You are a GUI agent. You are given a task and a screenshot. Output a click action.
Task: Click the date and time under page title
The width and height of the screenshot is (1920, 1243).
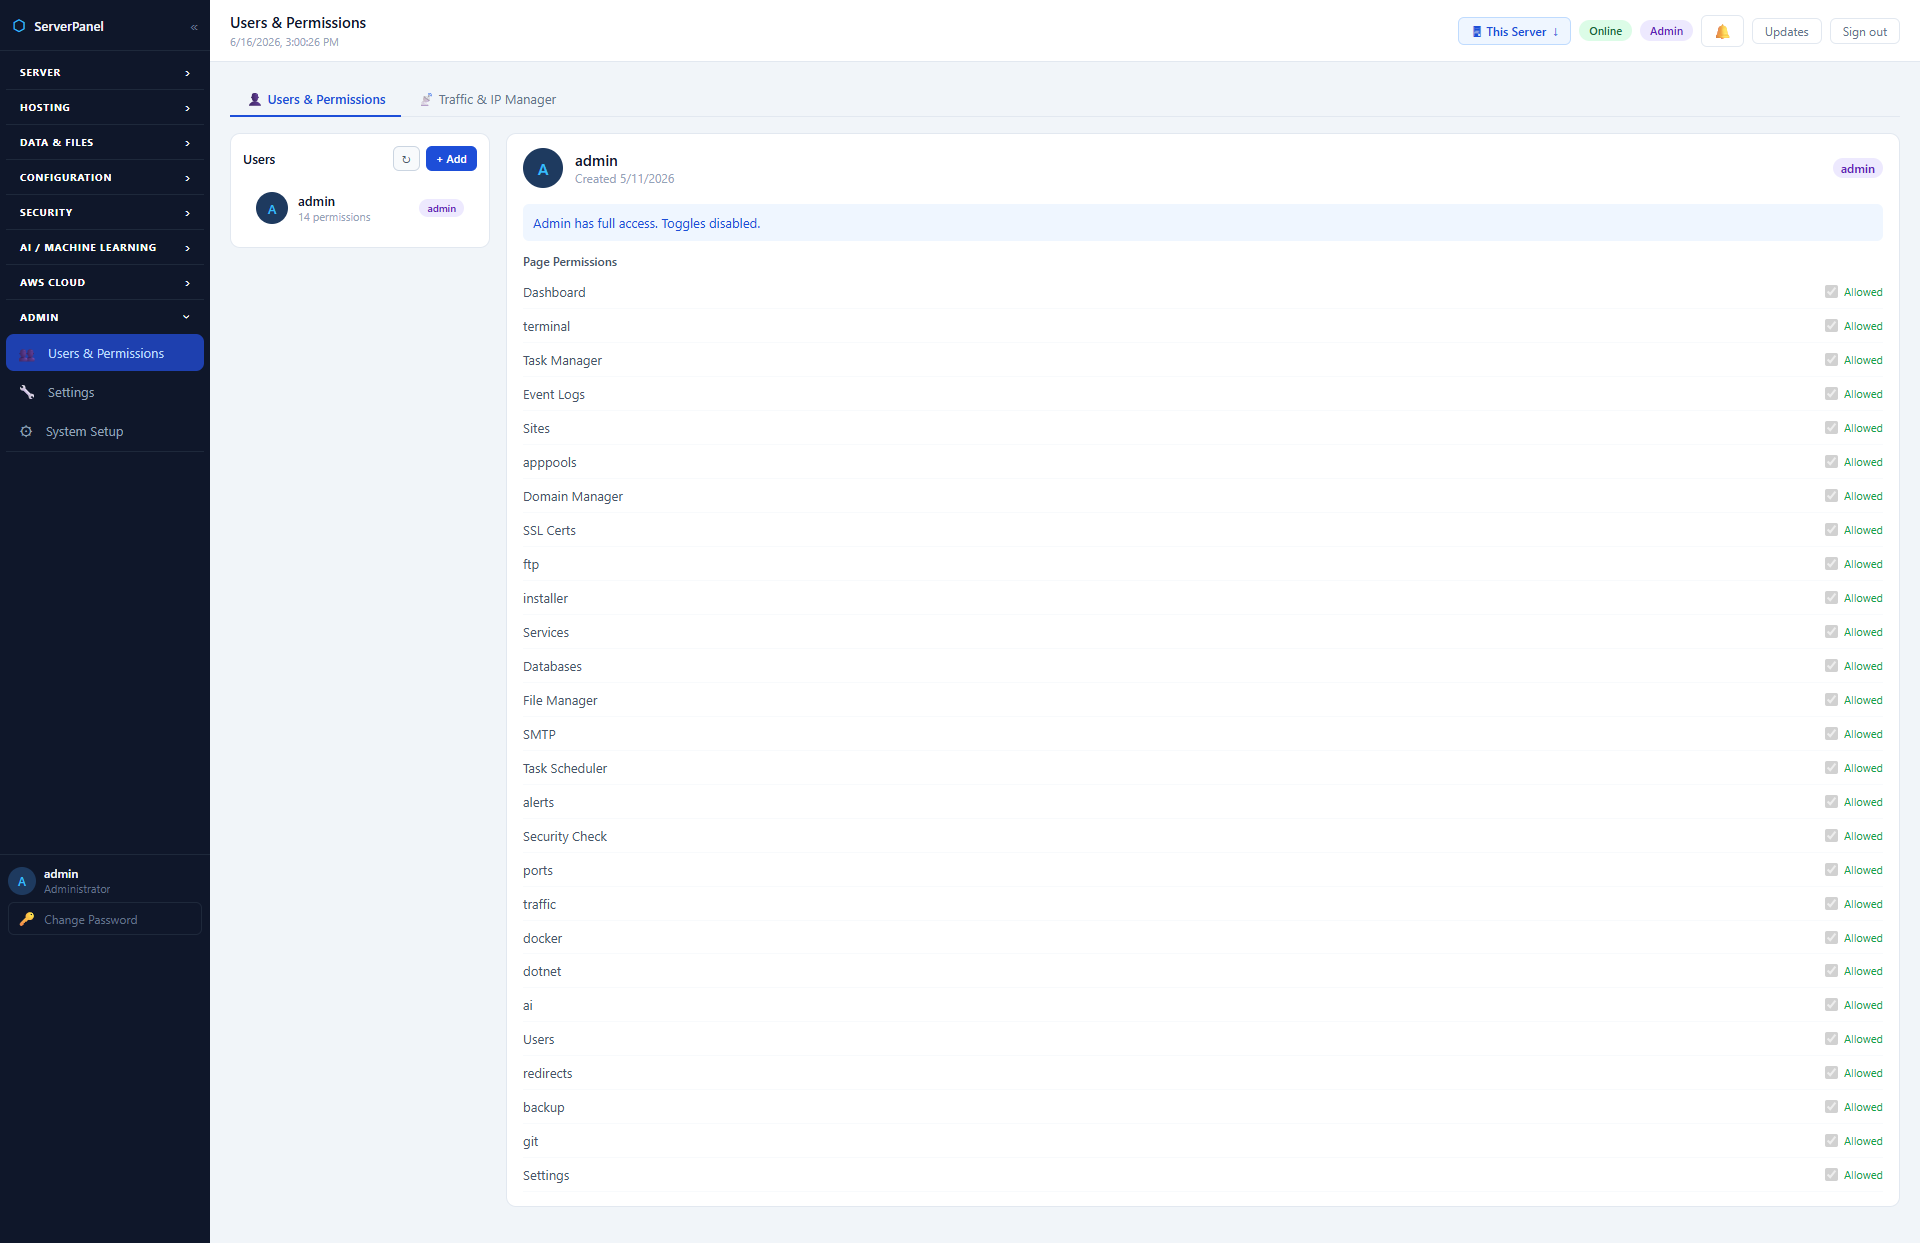tap(284, 42)
